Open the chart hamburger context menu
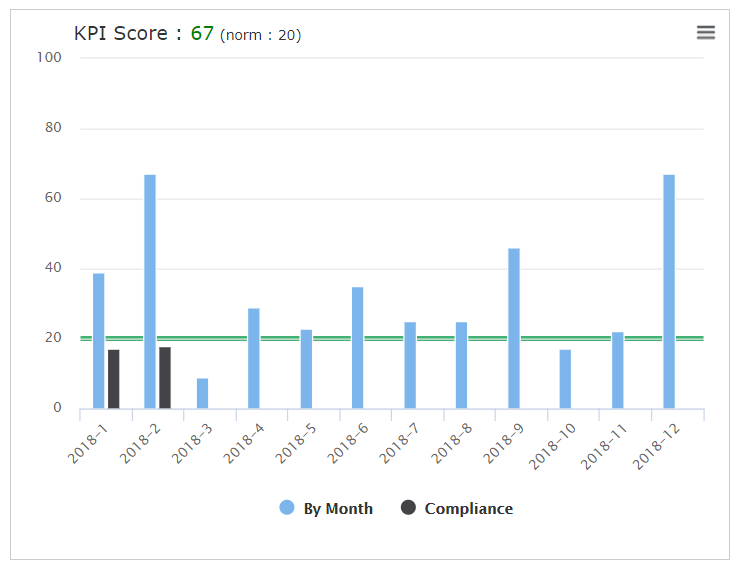Image resolution: width=744 pixels, height=568 pixels. click(x=706, y=33)
